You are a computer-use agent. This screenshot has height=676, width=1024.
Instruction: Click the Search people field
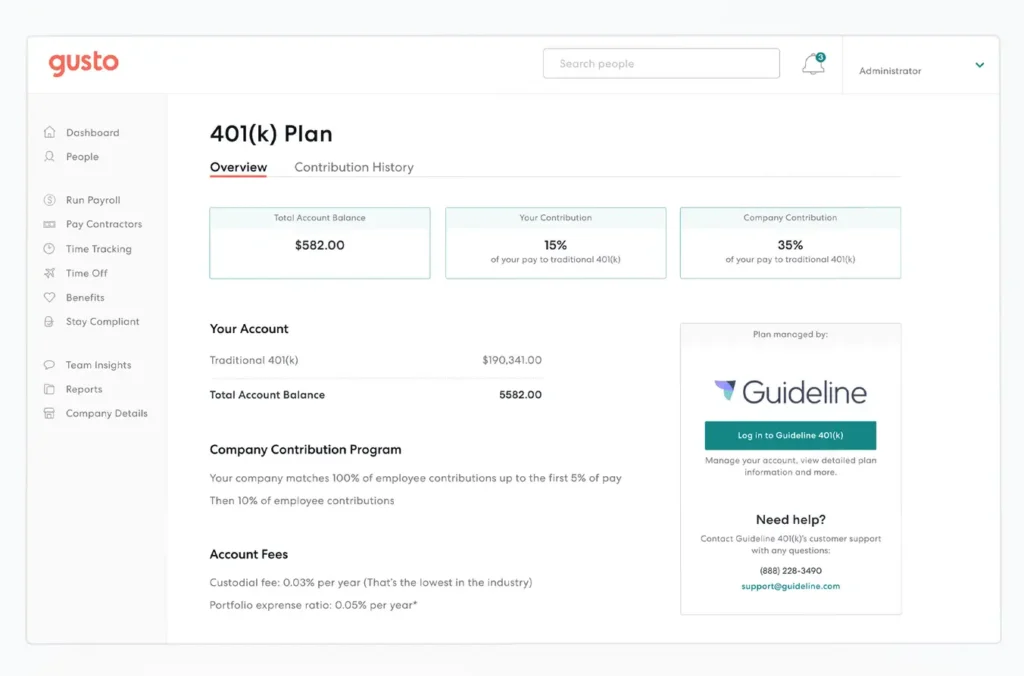(x=661, y=63)
